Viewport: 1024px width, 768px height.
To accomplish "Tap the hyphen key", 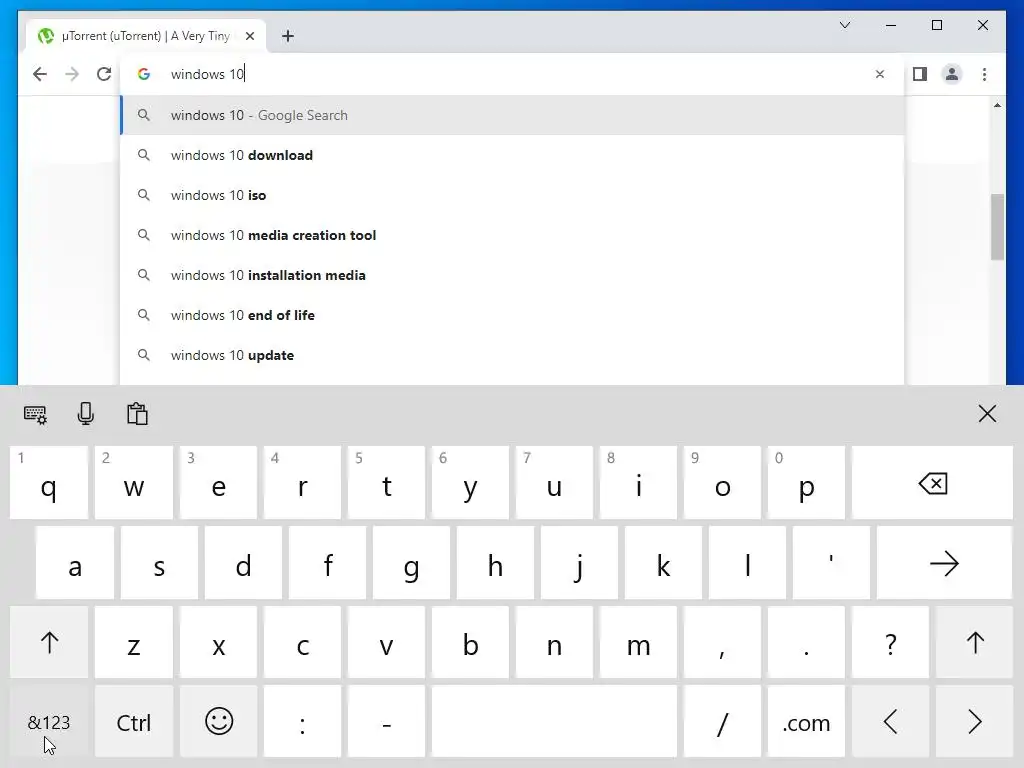I will point(387,722).
